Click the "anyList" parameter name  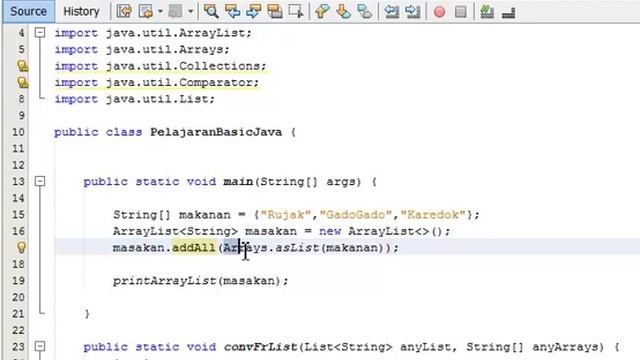click(425, 347)
